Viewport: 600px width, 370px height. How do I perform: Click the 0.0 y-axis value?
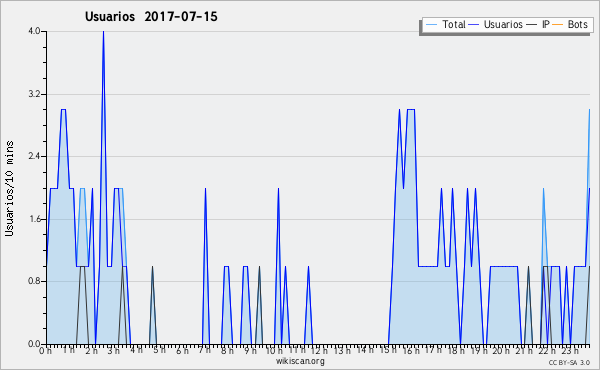[34, 344]
